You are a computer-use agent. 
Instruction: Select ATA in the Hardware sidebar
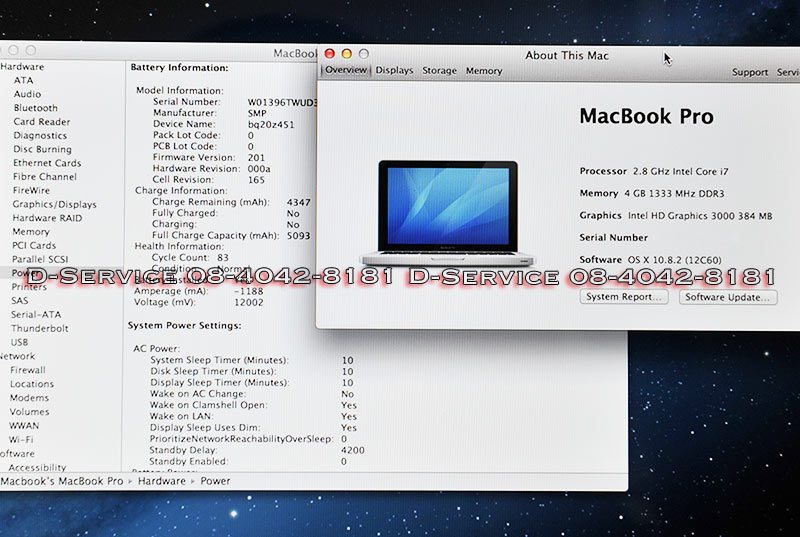click(x=23, y=81)
